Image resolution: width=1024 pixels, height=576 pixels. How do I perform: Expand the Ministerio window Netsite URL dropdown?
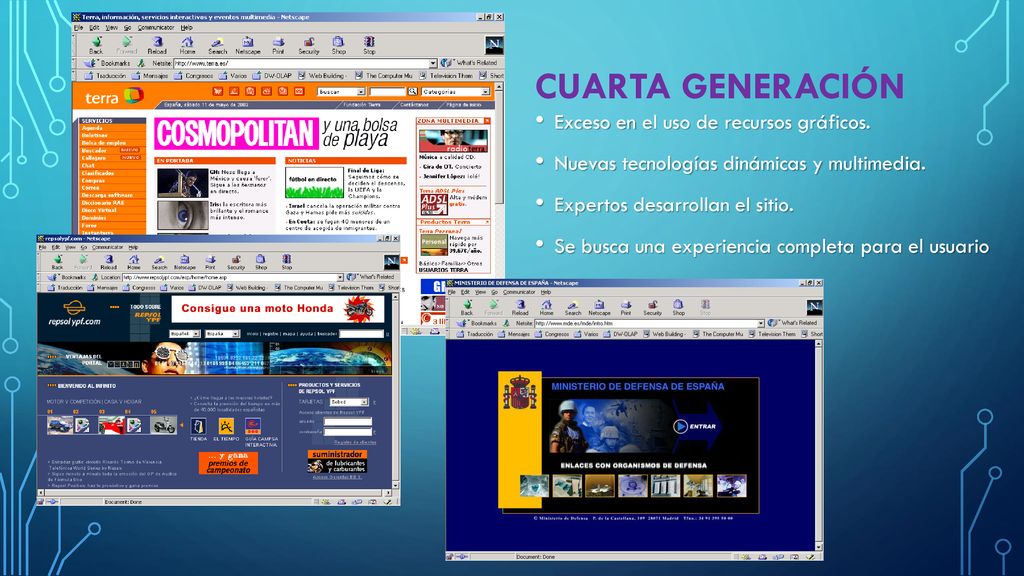(761, 323)
